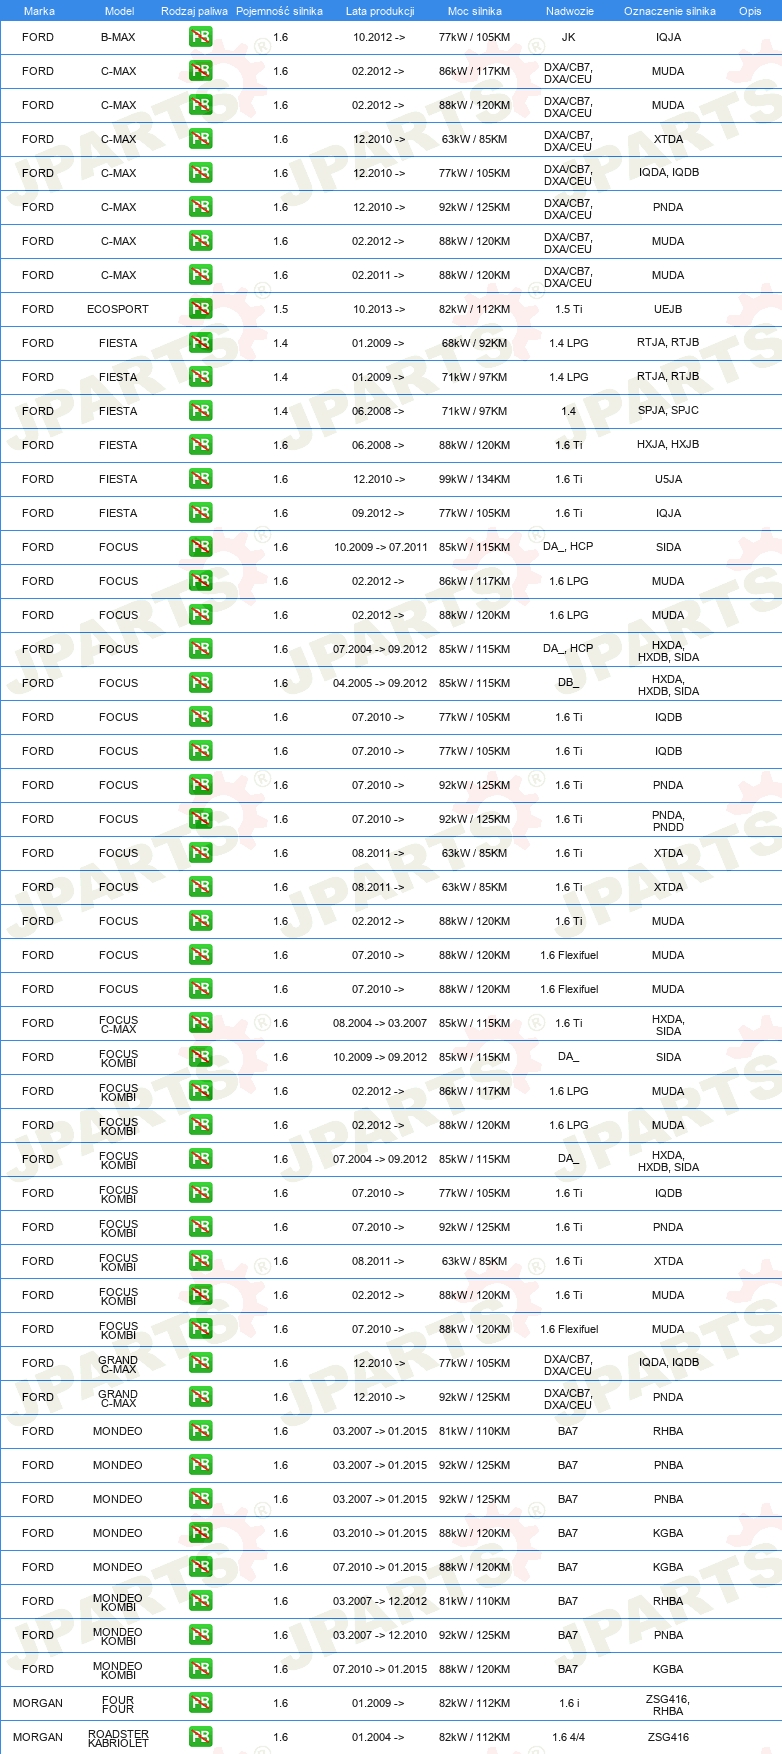Click fuel icon of MORGAN ROADSTER KABRIOLET row
Image resolution: width=782 pixels, height=1754 pixels.
200,1738
